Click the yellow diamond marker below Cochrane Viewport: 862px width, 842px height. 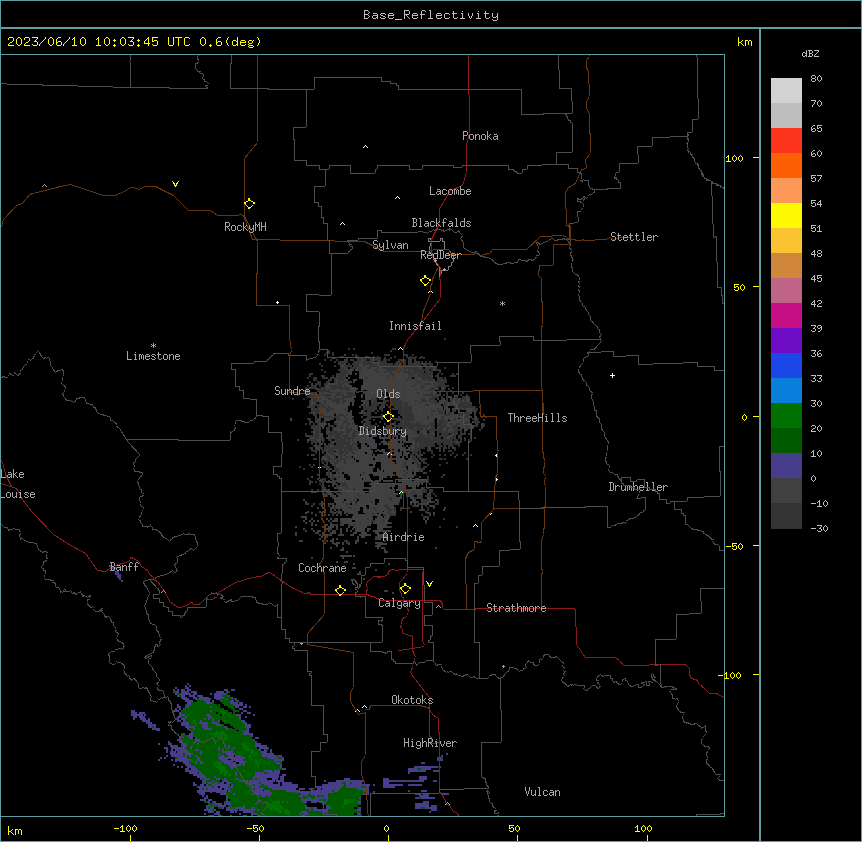tap(340, 590)
